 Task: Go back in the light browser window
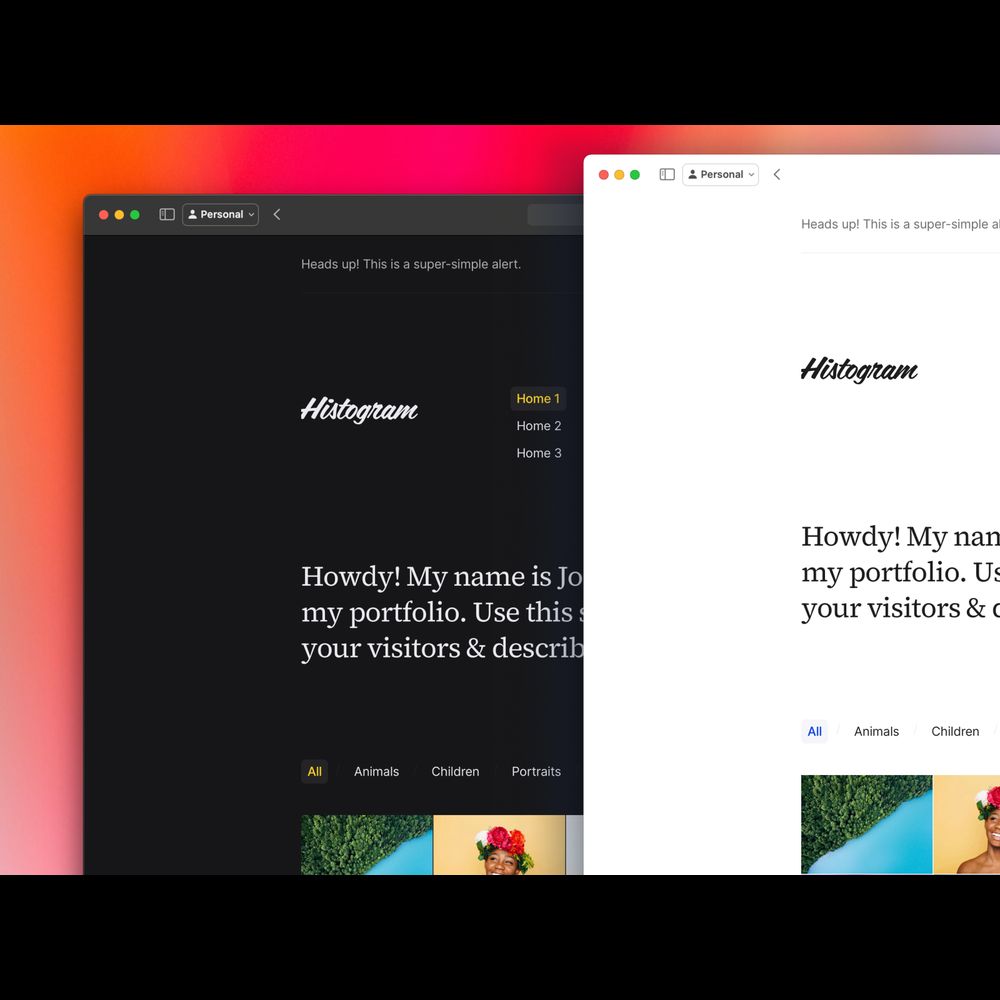[x=777, y=174]
